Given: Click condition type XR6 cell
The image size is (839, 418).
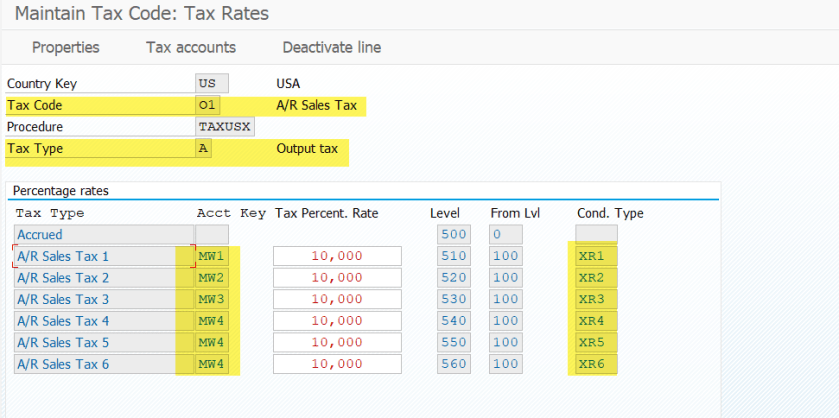Looking at the screenshot, I should (x=596, y=363).
